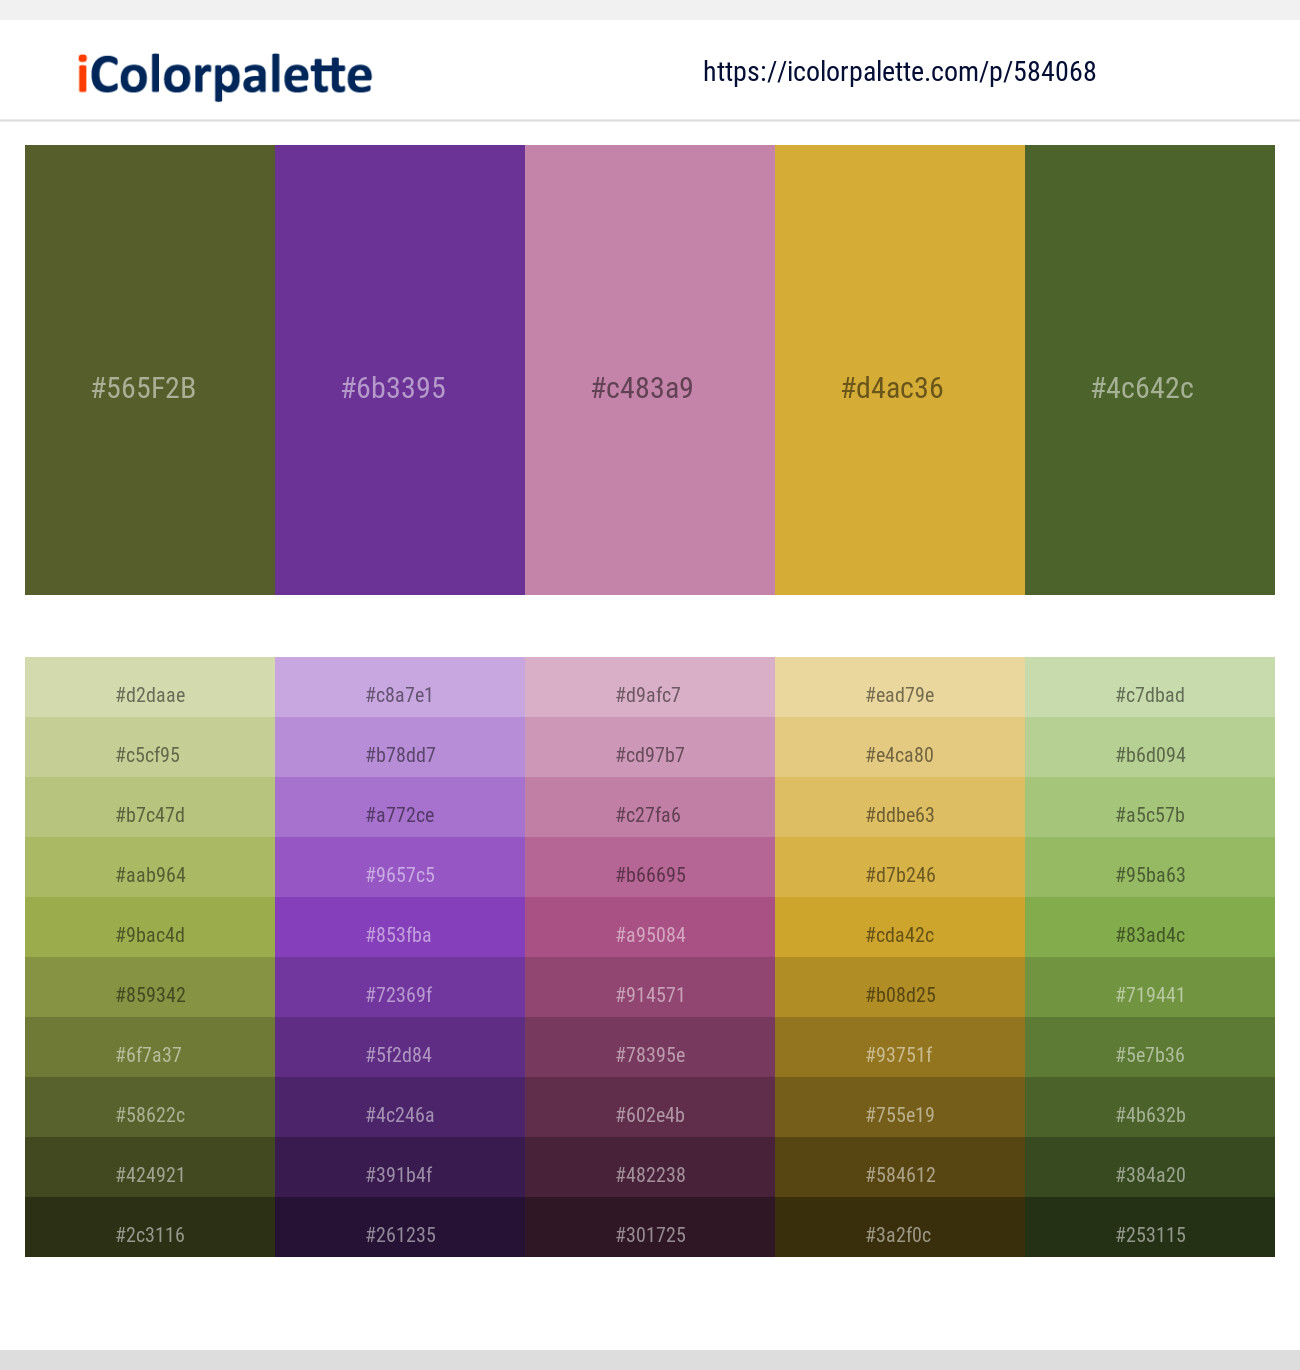Select the #a95084 magenta shade
The height and width of the screenshot is (1370, 1300).
tap(649, 934)
